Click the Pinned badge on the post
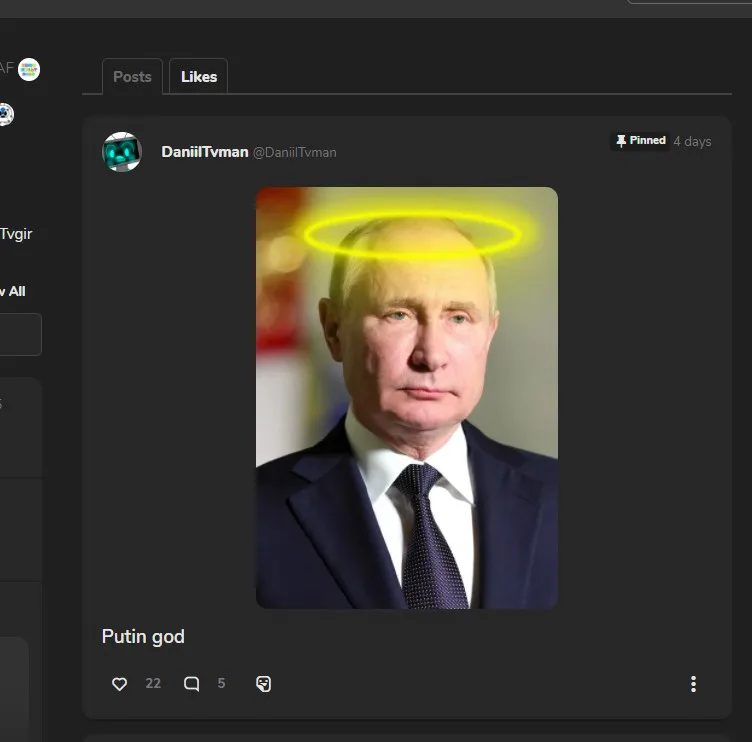The height and width of the screenshot is (742, 752). tap(640, 141)
